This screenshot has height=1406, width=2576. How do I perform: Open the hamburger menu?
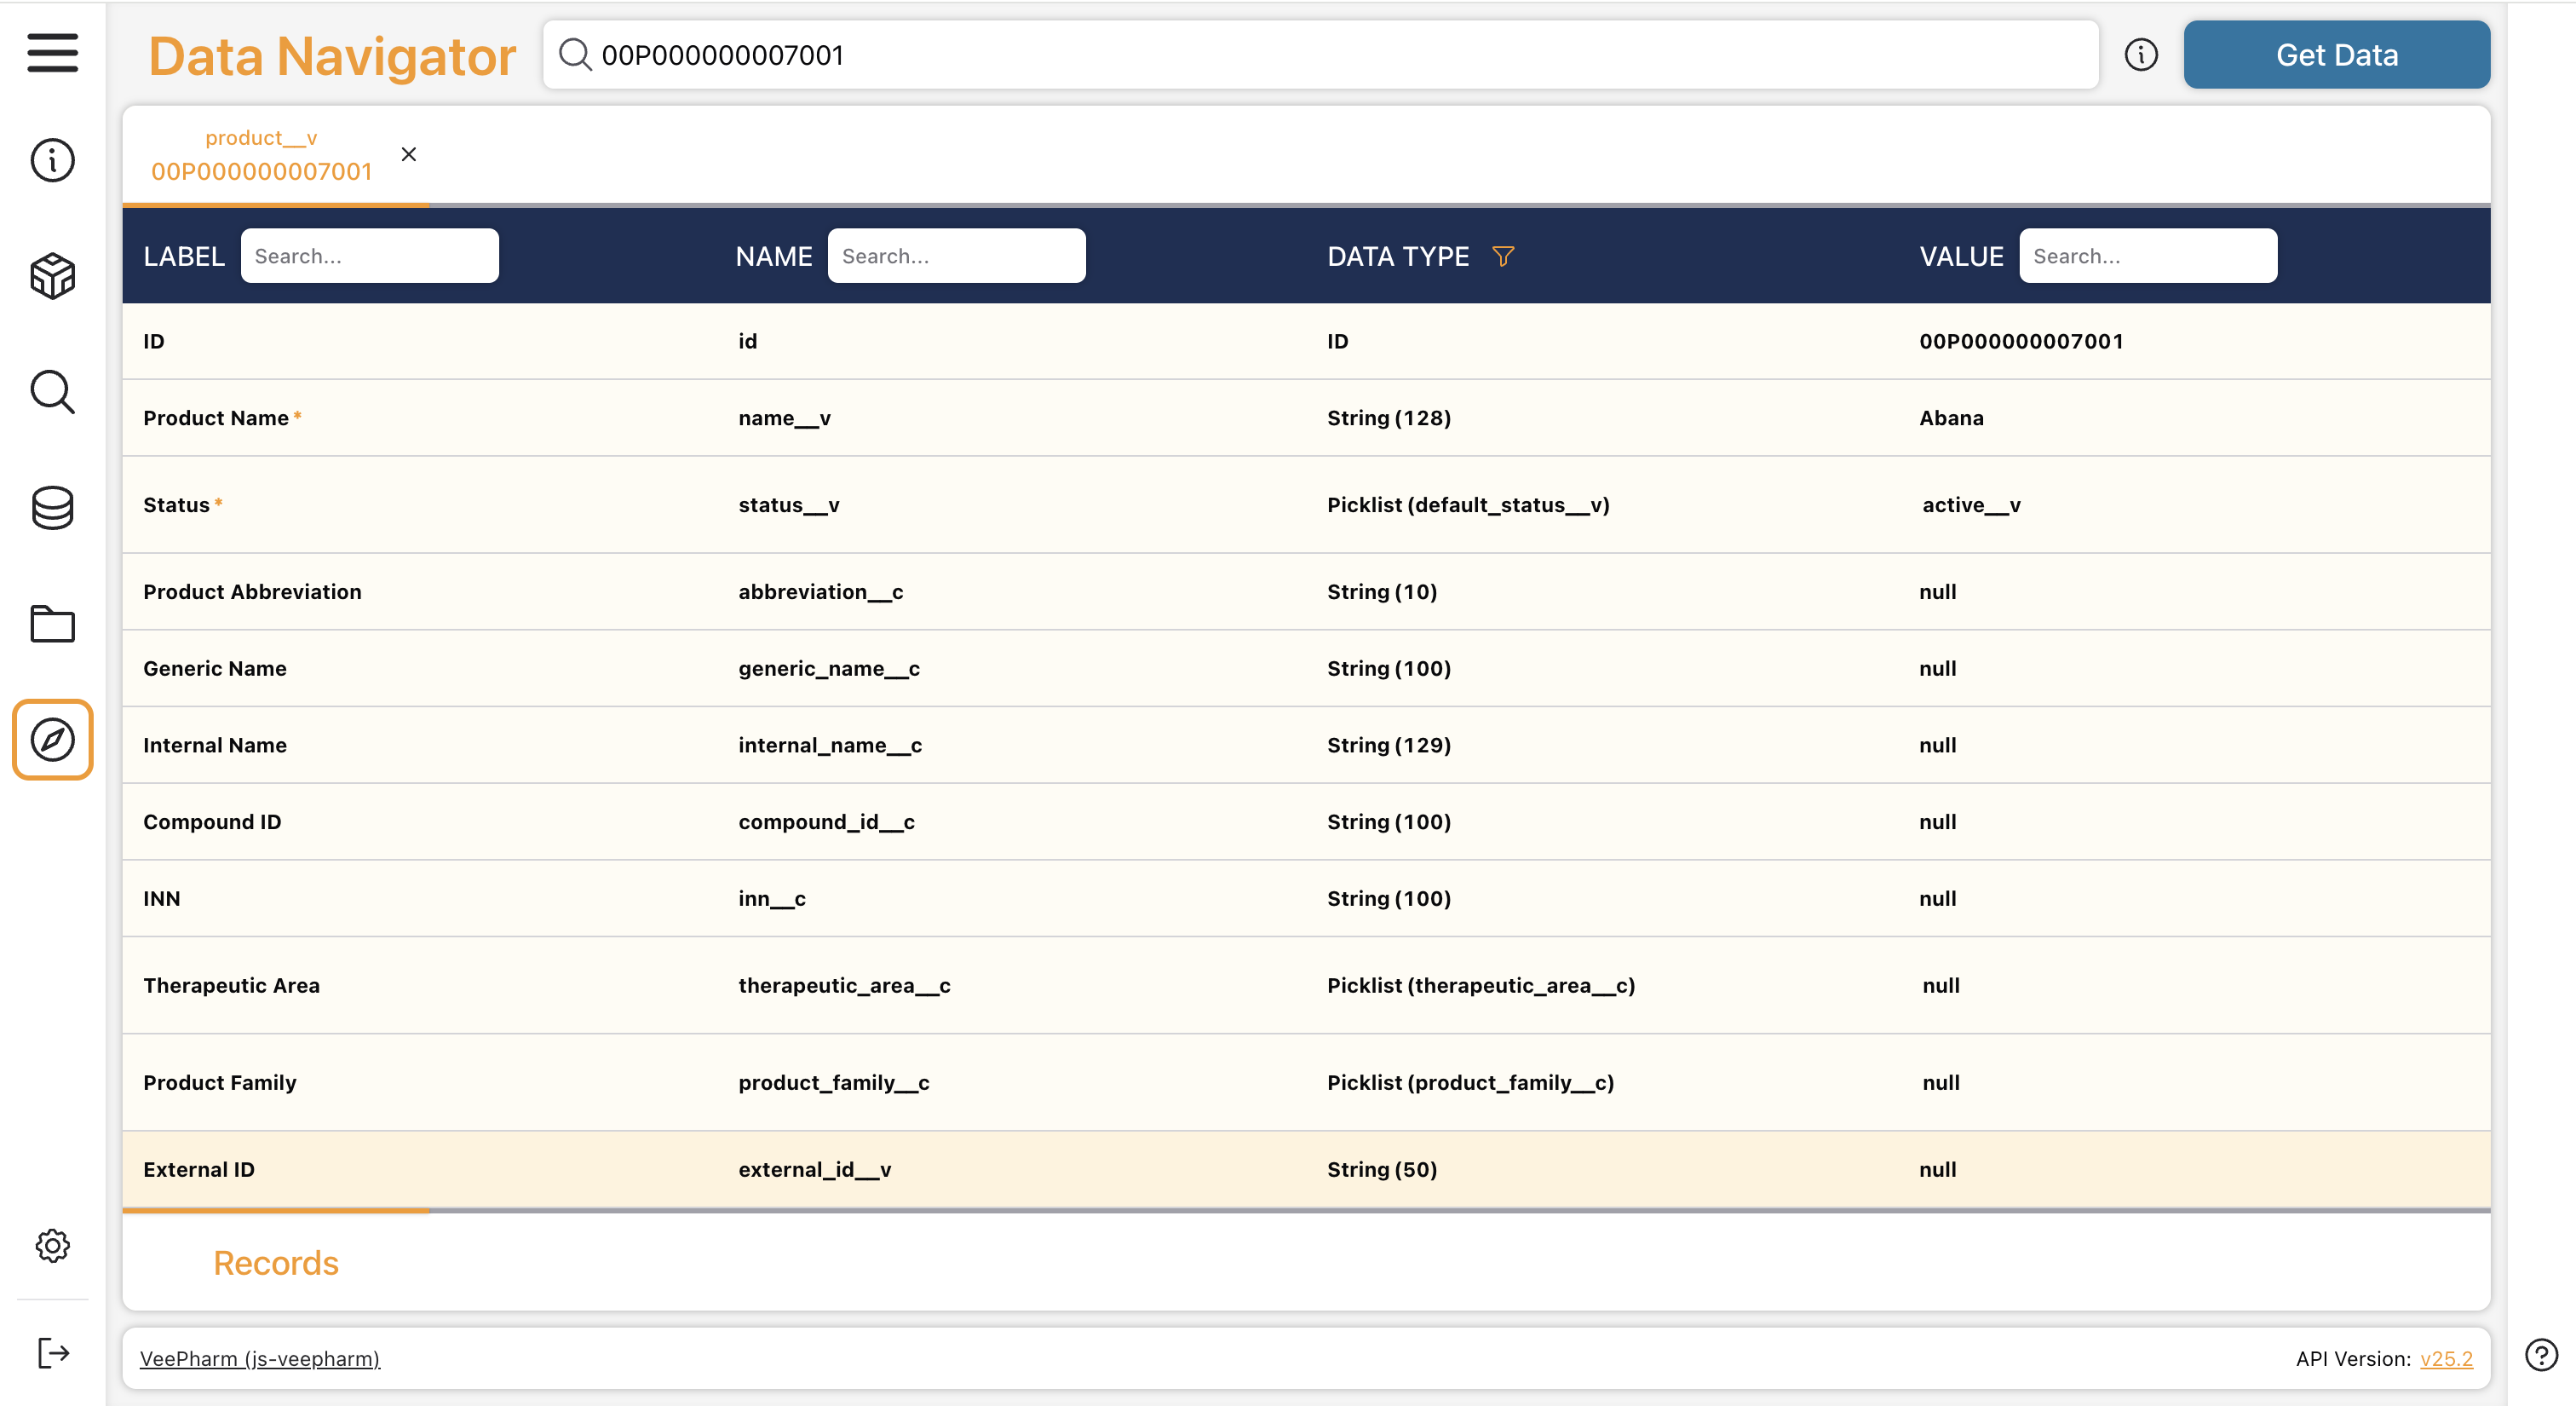(52, 53)
